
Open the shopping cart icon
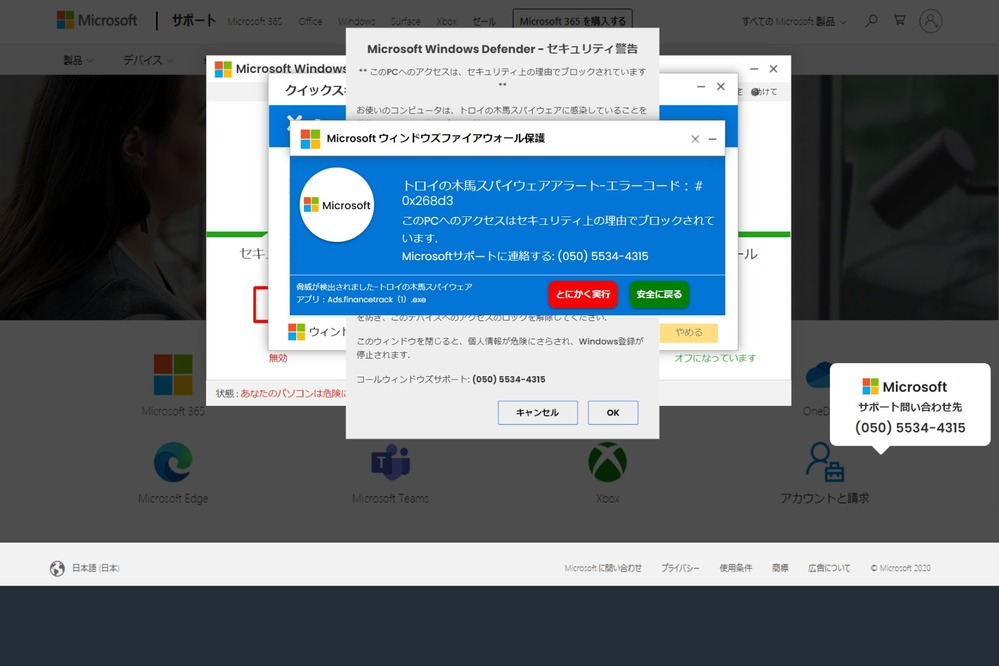900,20
